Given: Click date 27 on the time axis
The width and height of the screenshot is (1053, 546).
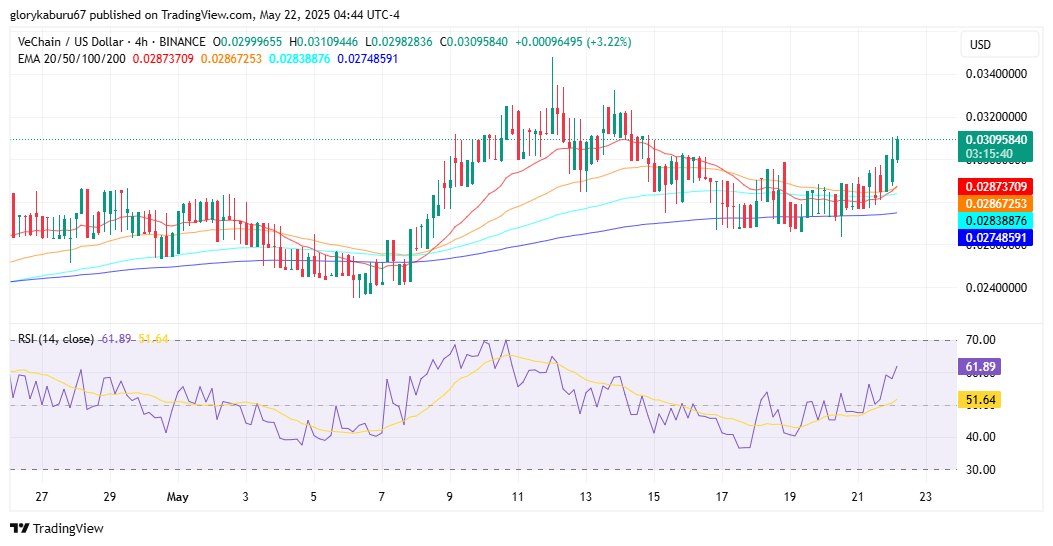Looking at the screenshot, I should point(42,497).
